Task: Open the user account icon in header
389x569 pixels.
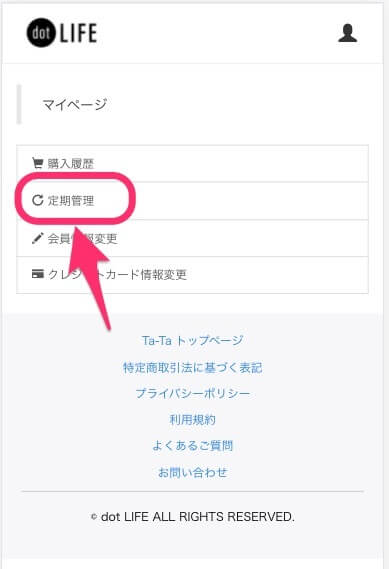Action: click(x=348, y=33)
